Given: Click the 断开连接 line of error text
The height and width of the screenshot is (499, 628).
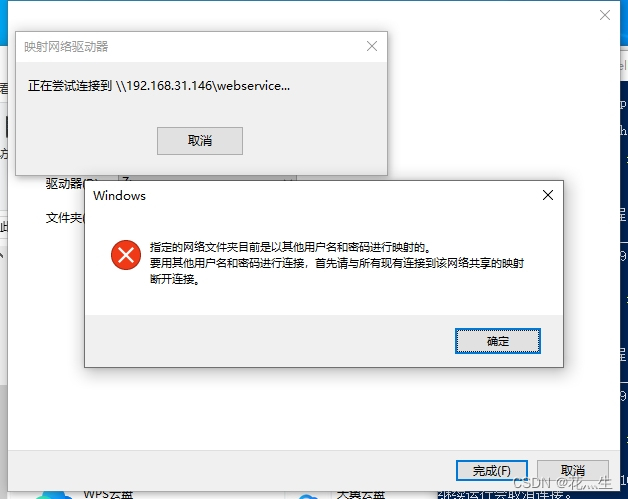Looking at the screenshot, I should 175,279.
